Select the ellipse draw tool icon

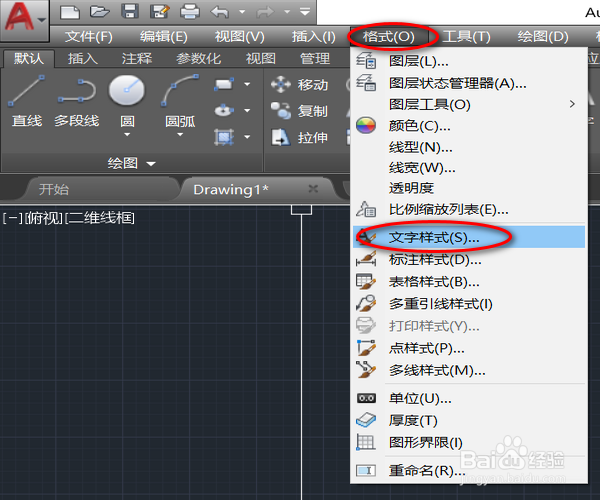(224, 110)
